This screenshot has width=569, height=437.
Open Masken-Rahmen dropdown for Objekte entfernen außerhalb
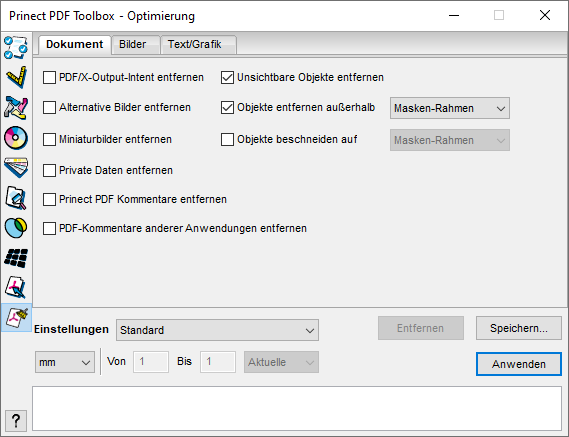(450, 108)
